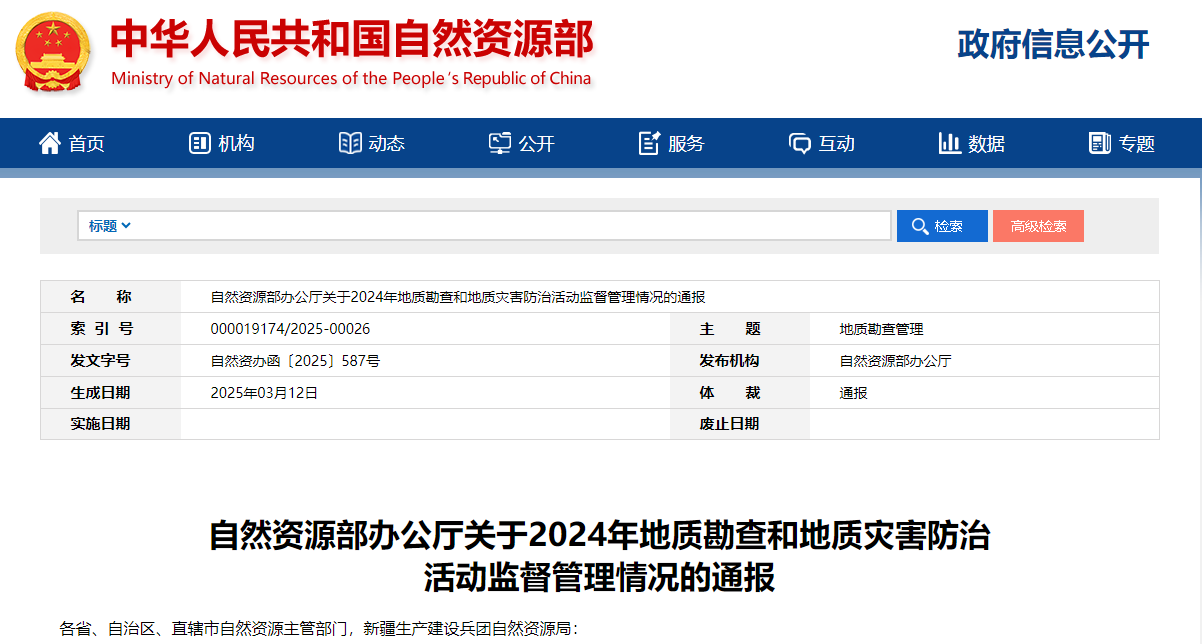Screen dimensions: 1202x644
Task: Click the 发文字号 field label
Action: (100, 360)
